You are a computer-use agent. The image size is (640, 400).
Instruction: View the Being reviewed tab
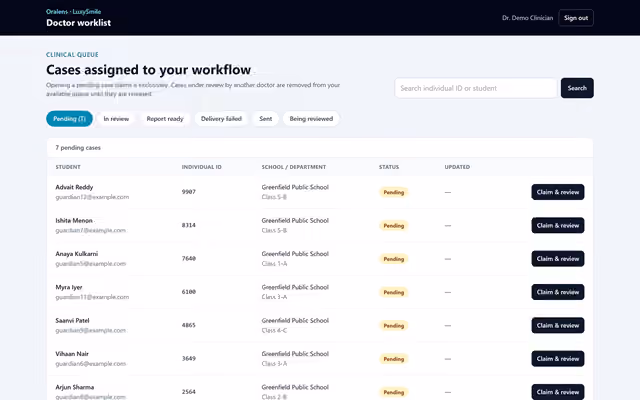point(311,119)
